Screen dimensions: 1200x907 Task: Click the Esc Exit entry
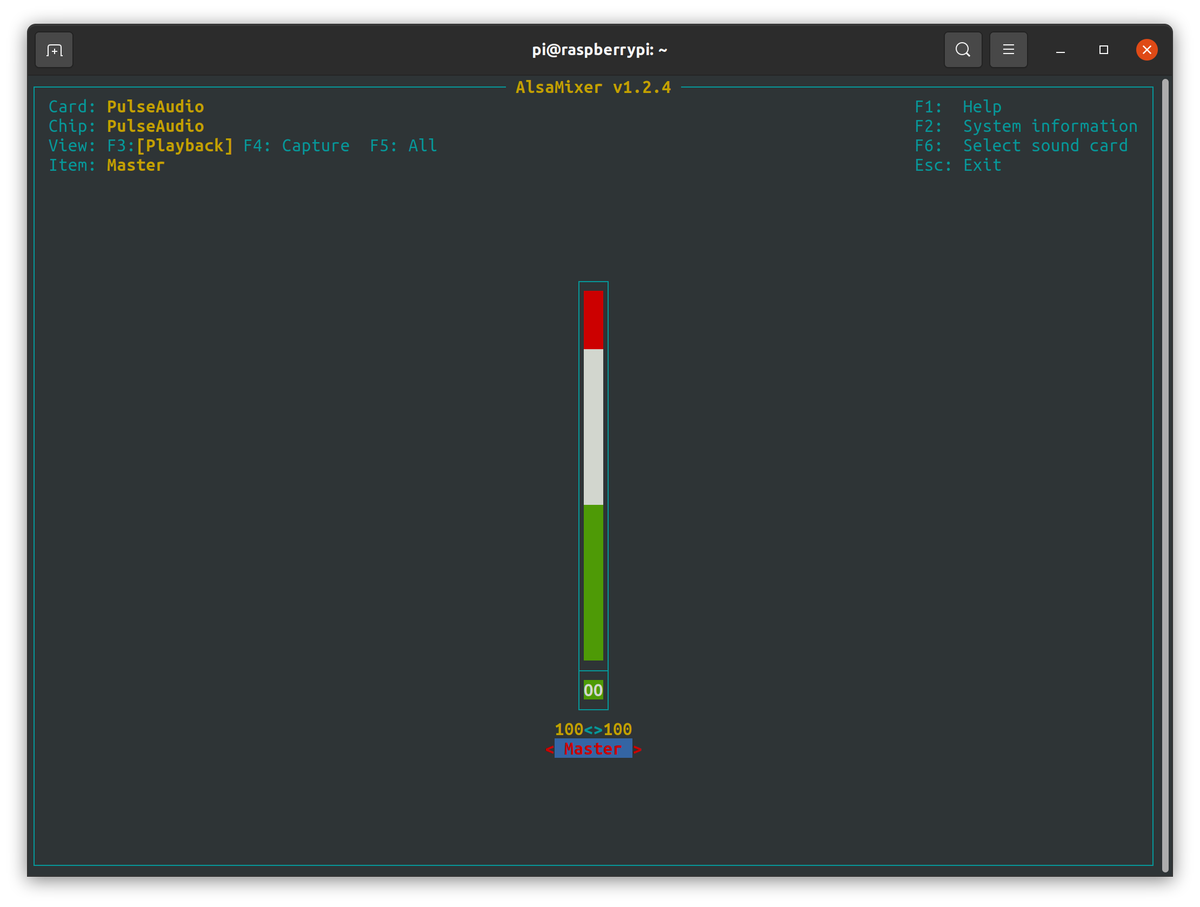click(x=958, y=165)
